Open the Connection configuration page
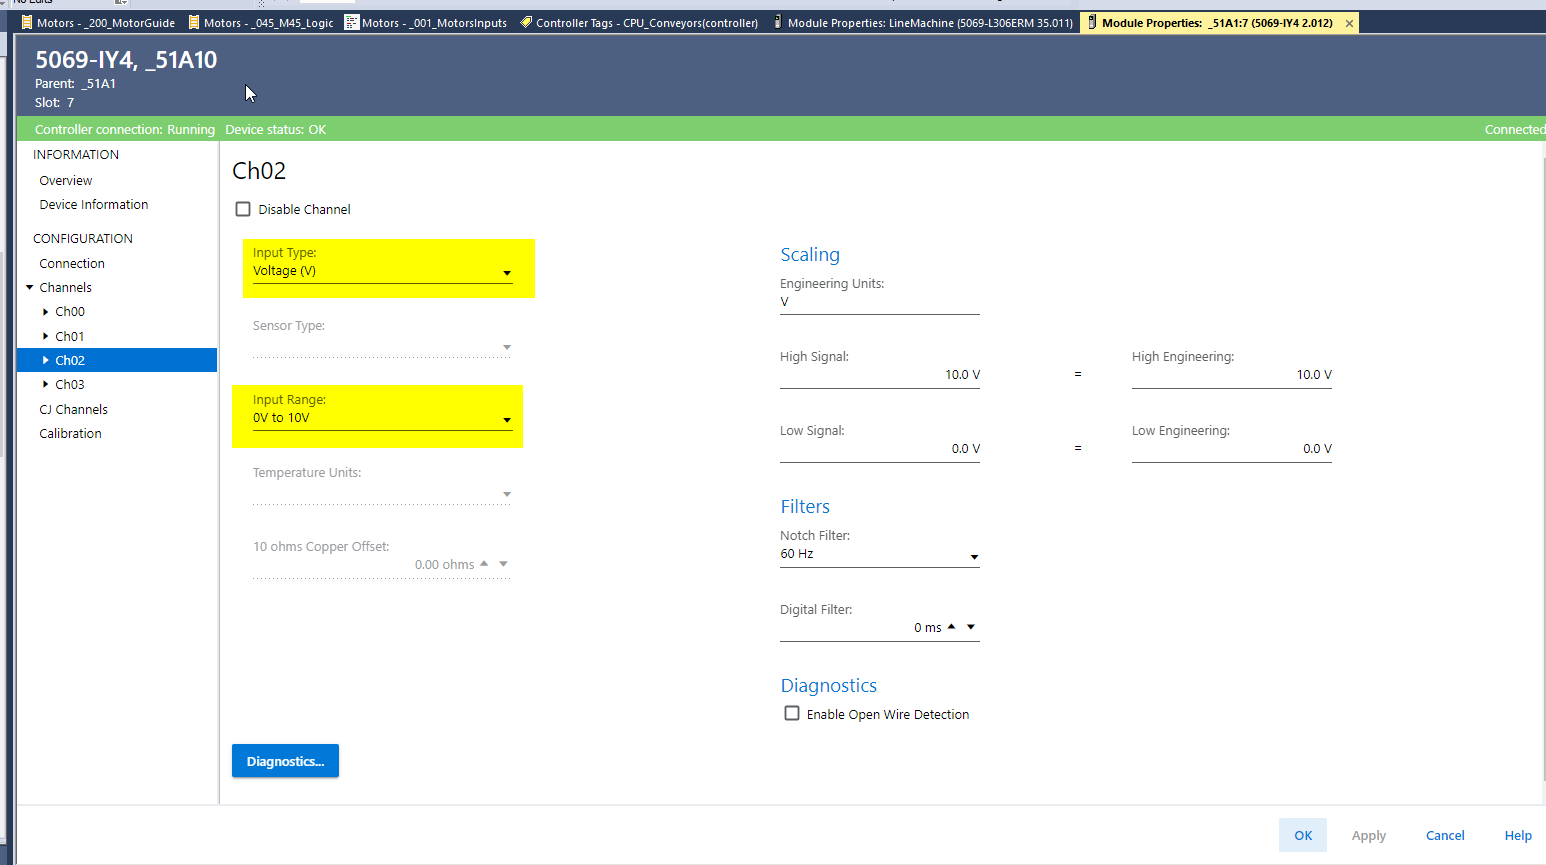 click(x=72, y=264)
